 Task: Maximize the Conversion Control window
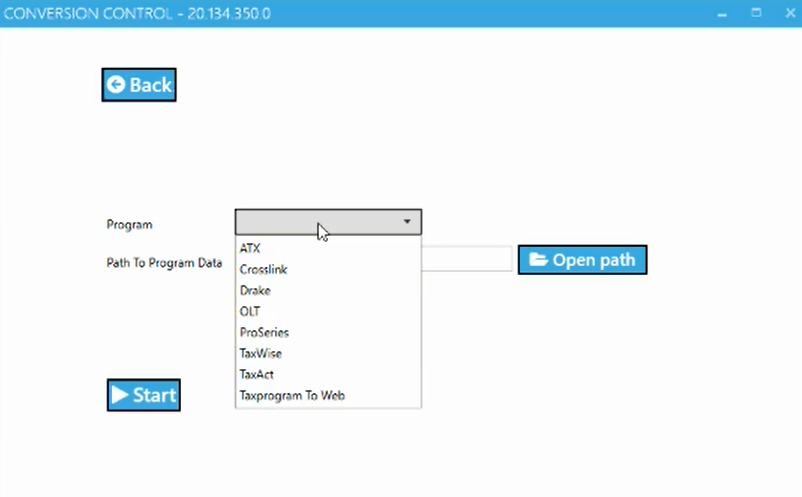[756, 13]
